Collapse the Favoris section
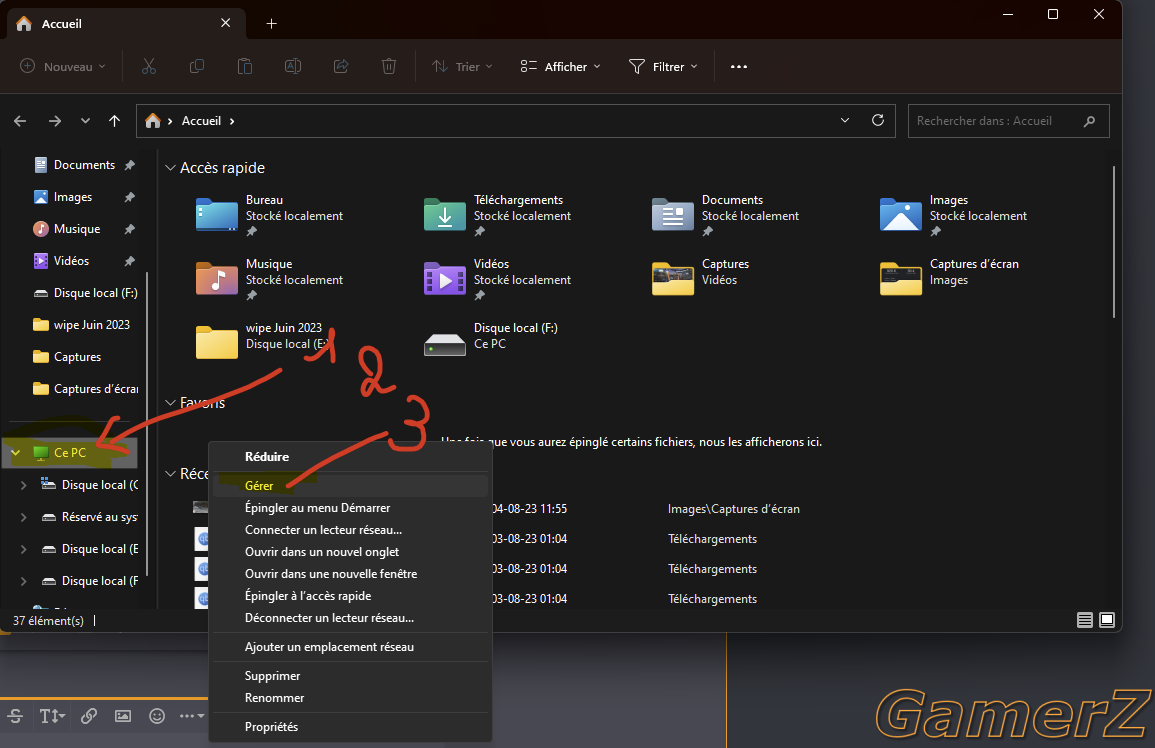Screen dimensions: 1155x748 tap(170, 402)
